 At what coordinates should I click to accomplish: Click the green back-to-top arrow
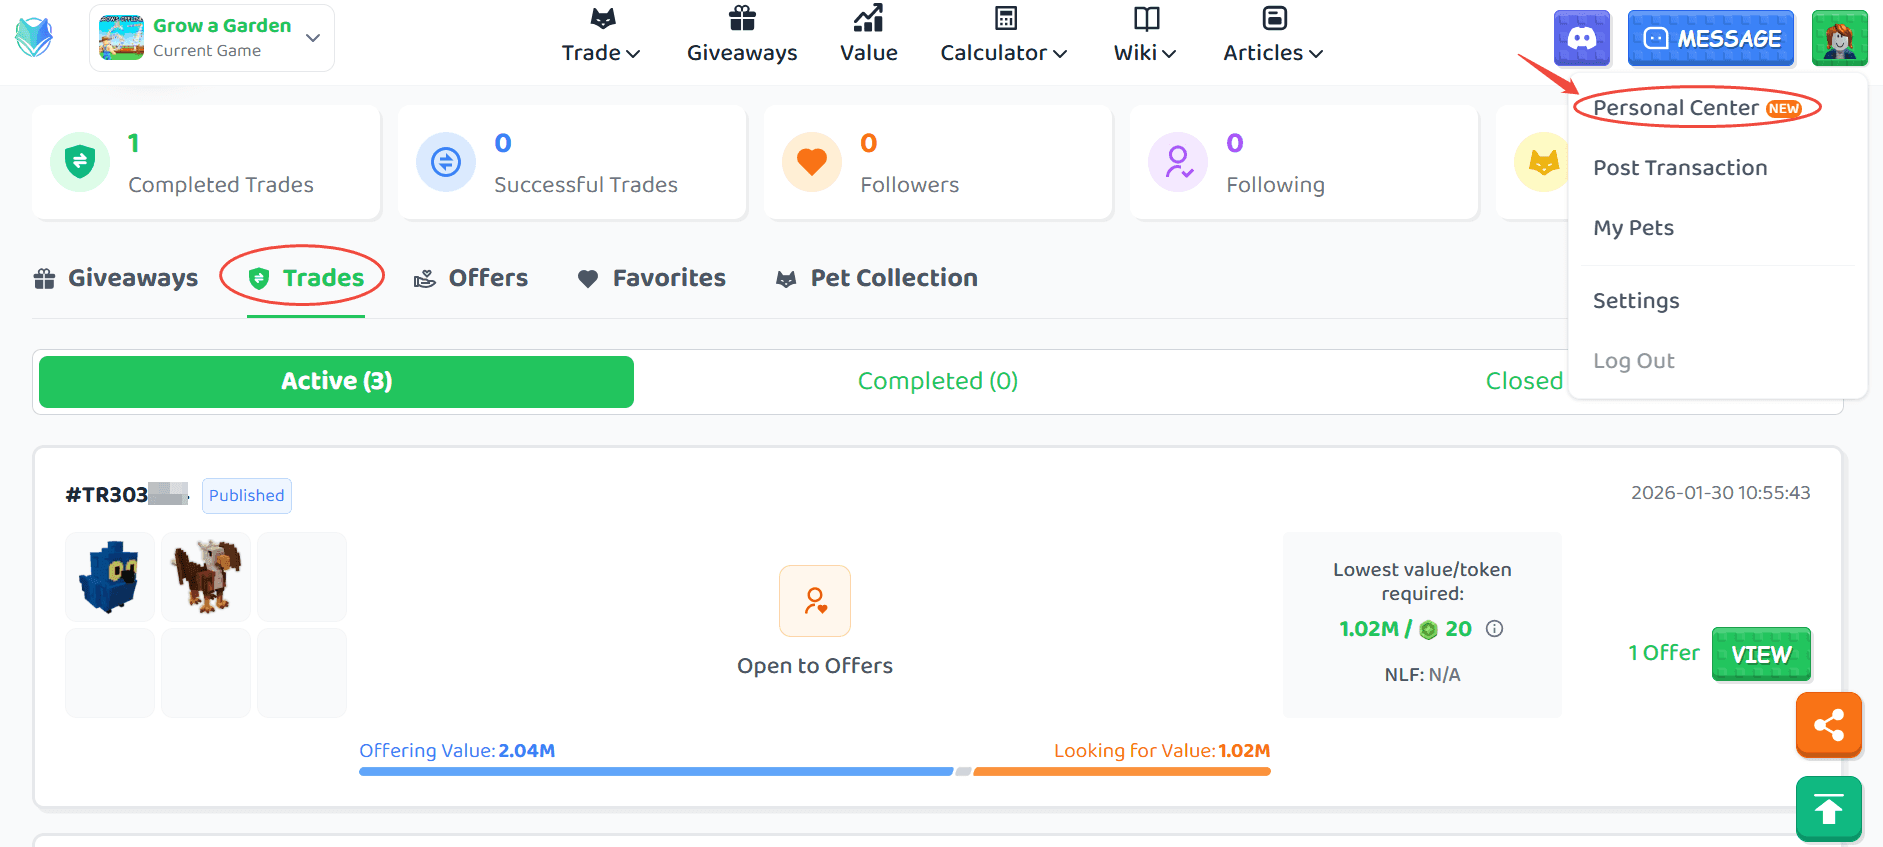[x=1828, y=808]
